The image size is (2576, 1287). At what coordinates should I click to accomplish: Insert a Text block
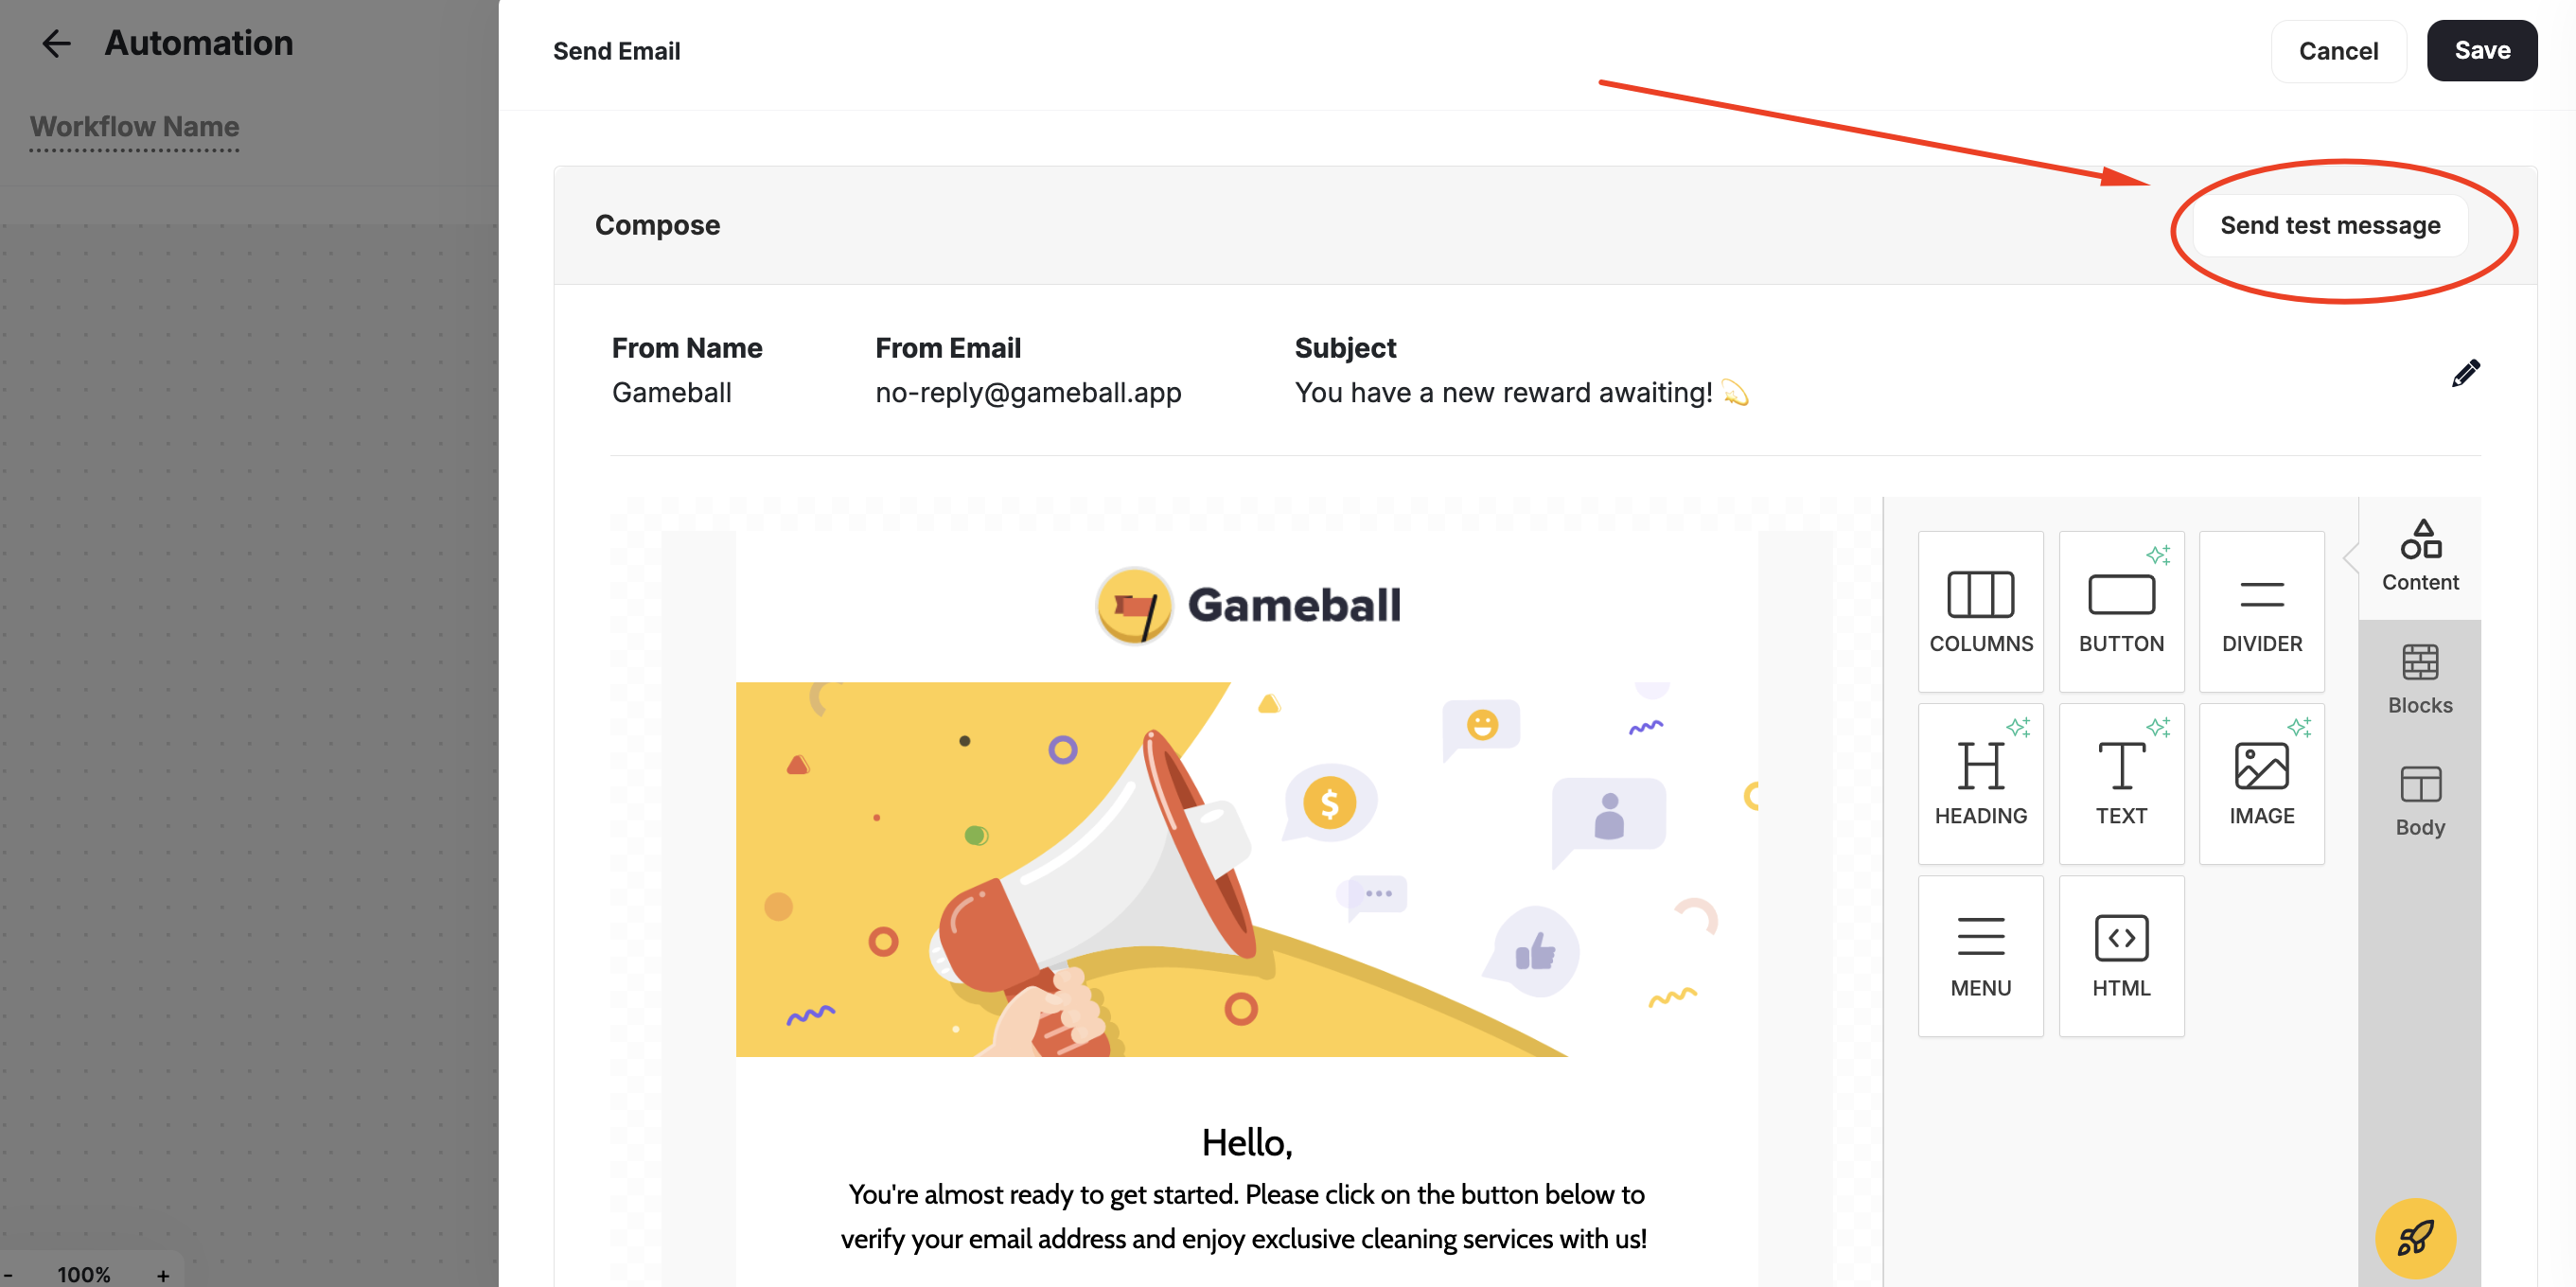pos(2121,783)
